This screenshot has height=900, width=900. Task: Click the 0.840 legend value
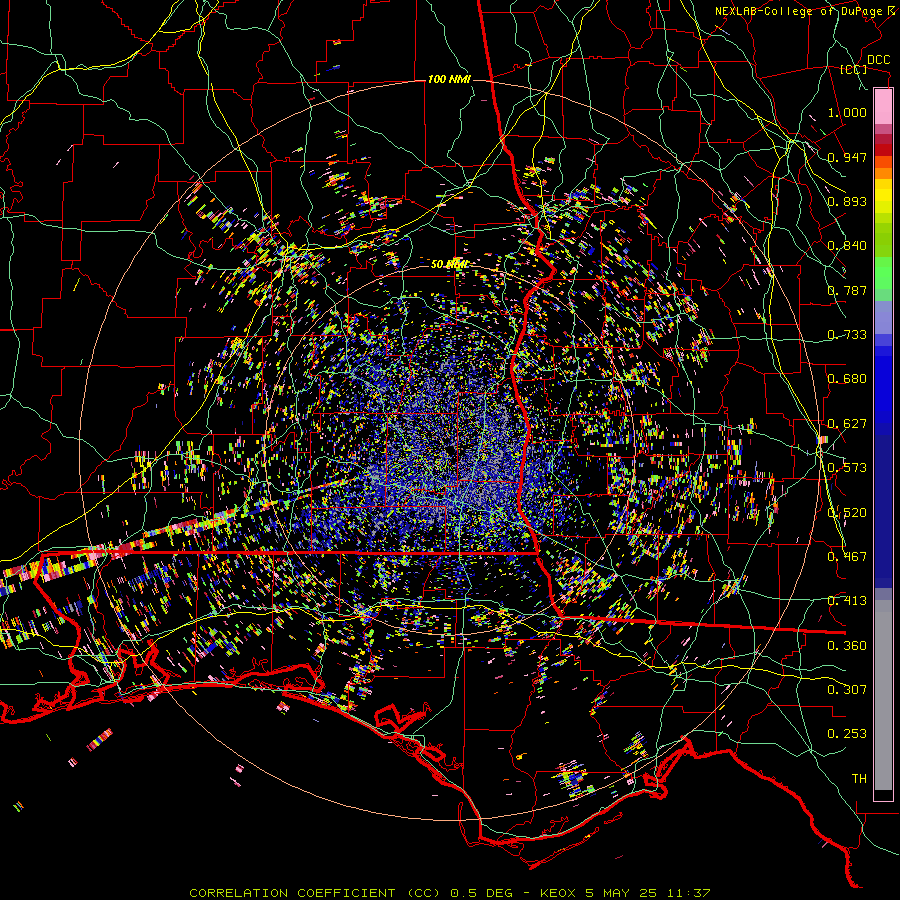(847, 246)
